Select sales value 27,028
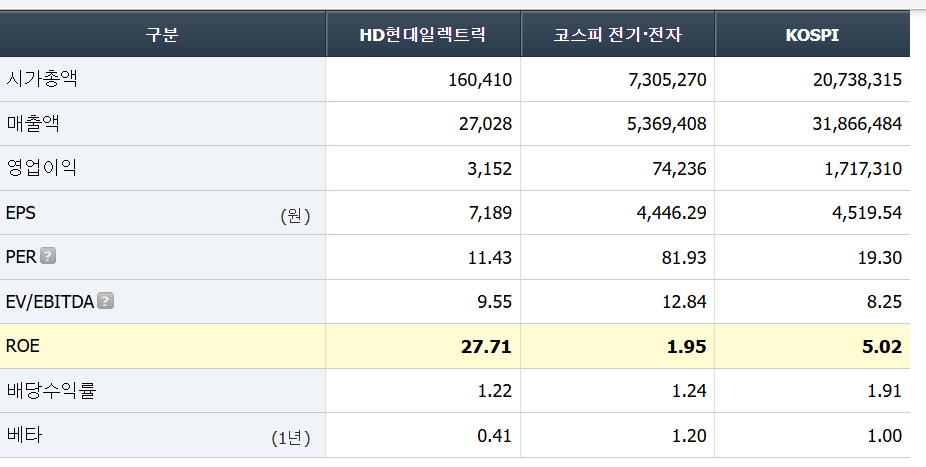 (x=485, y=124)
